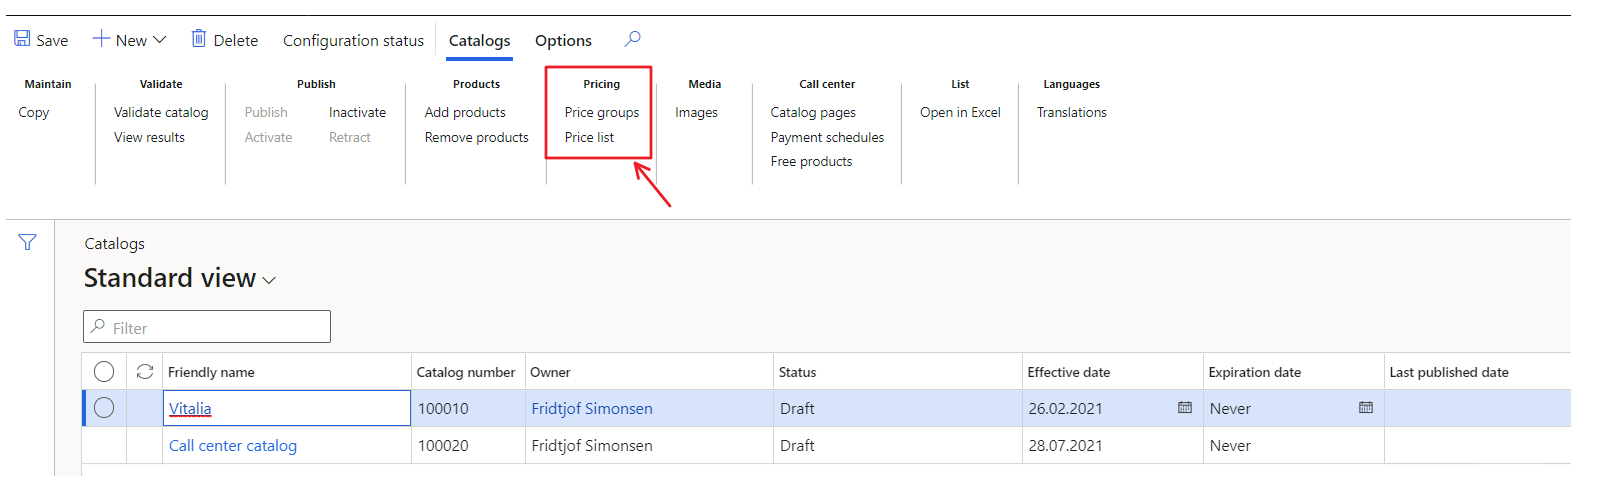The width and height of the screenshot is (1601, 481).
Task: Open Price groups under Pricing
Action: point(601,113)
